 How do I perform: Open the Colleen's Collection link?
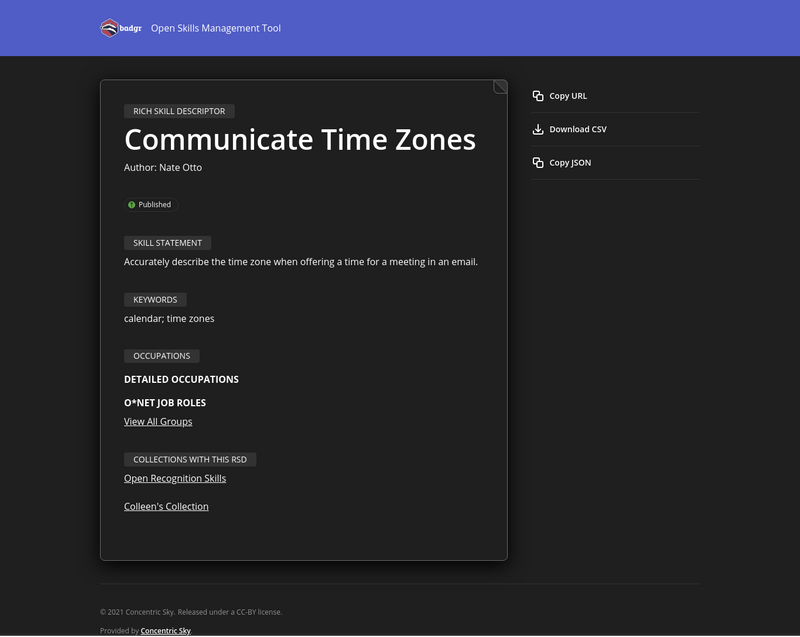165,506
